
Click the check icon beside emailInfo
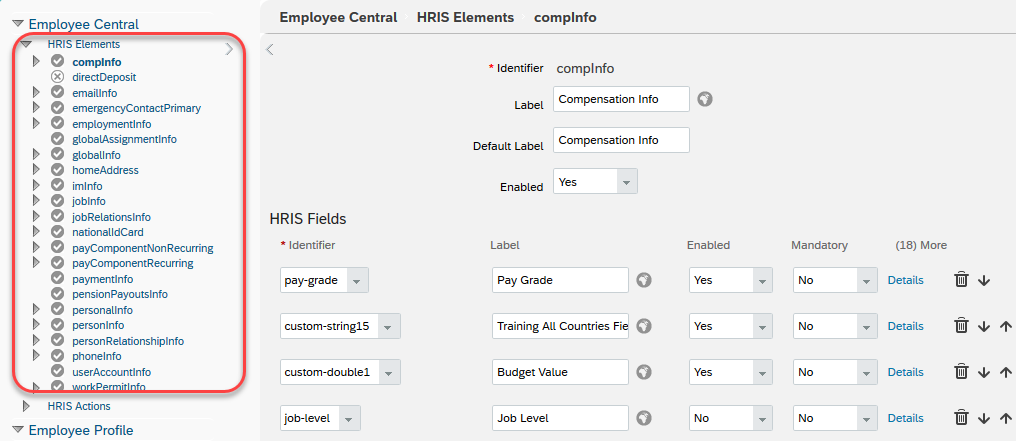coord(58,93)
